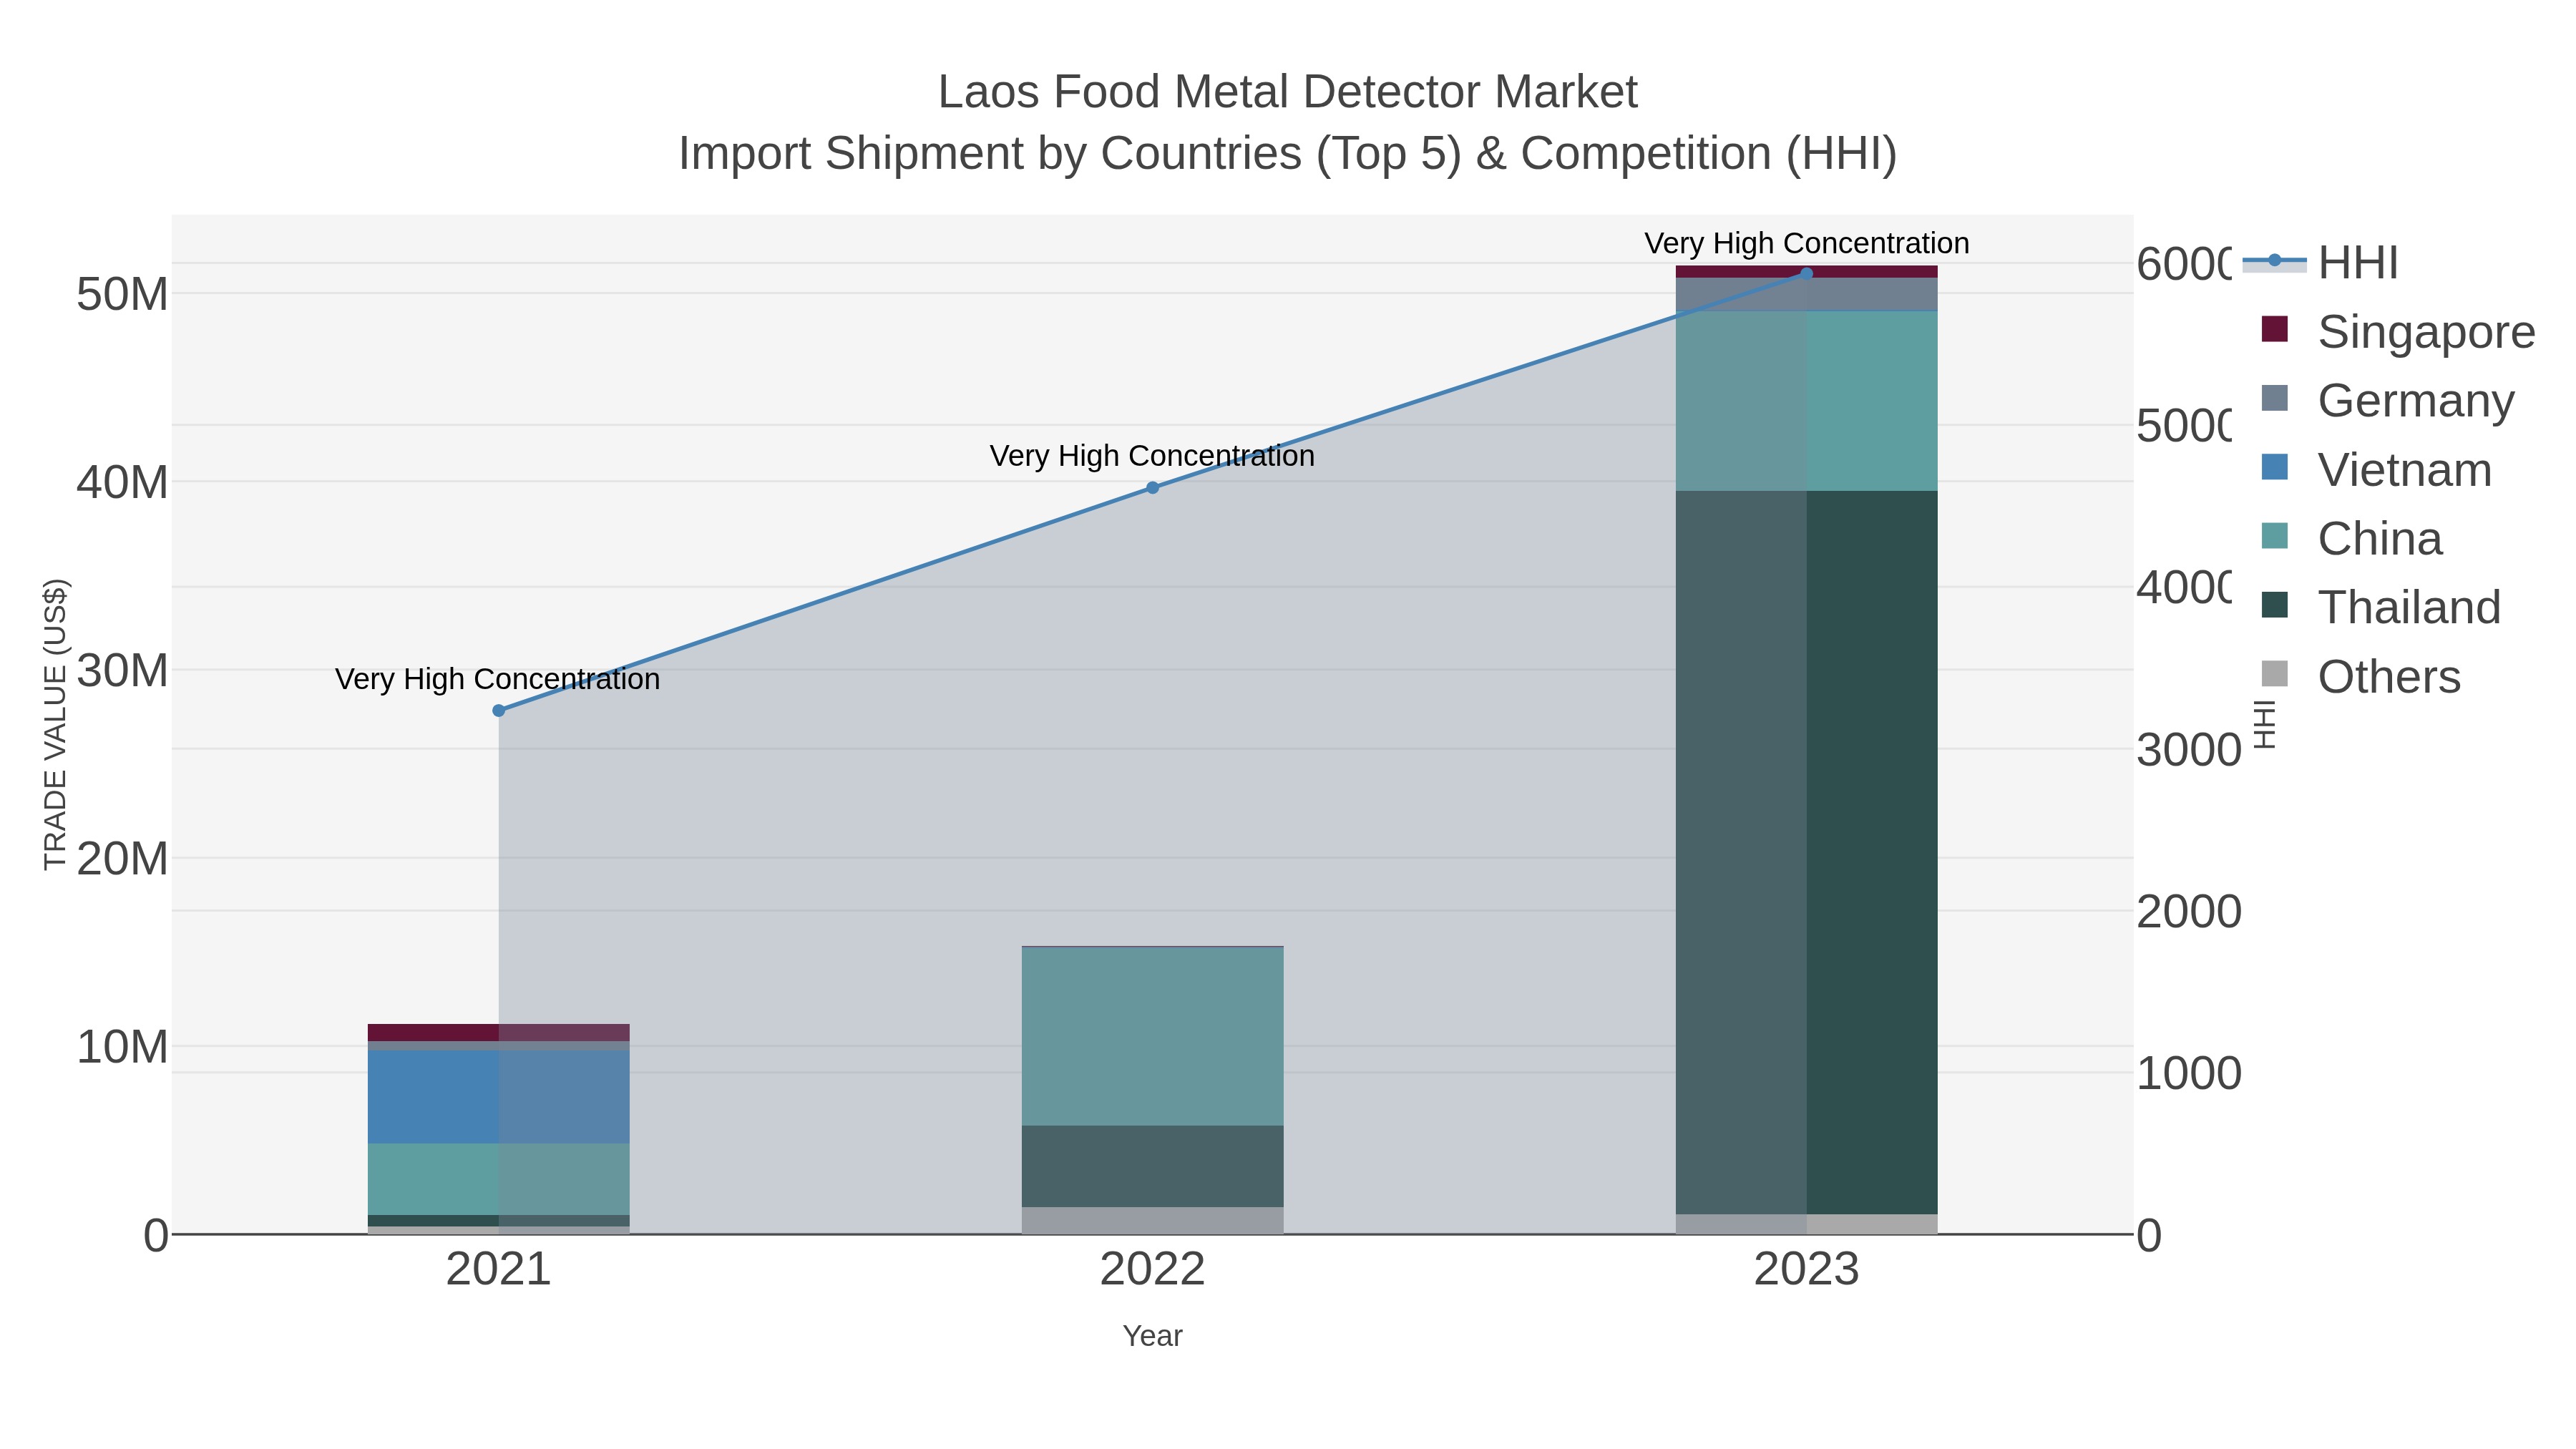Click the 2023 x-axis label
Viewport: 2576px width, 1449px height.
tap(1806, 1270)
